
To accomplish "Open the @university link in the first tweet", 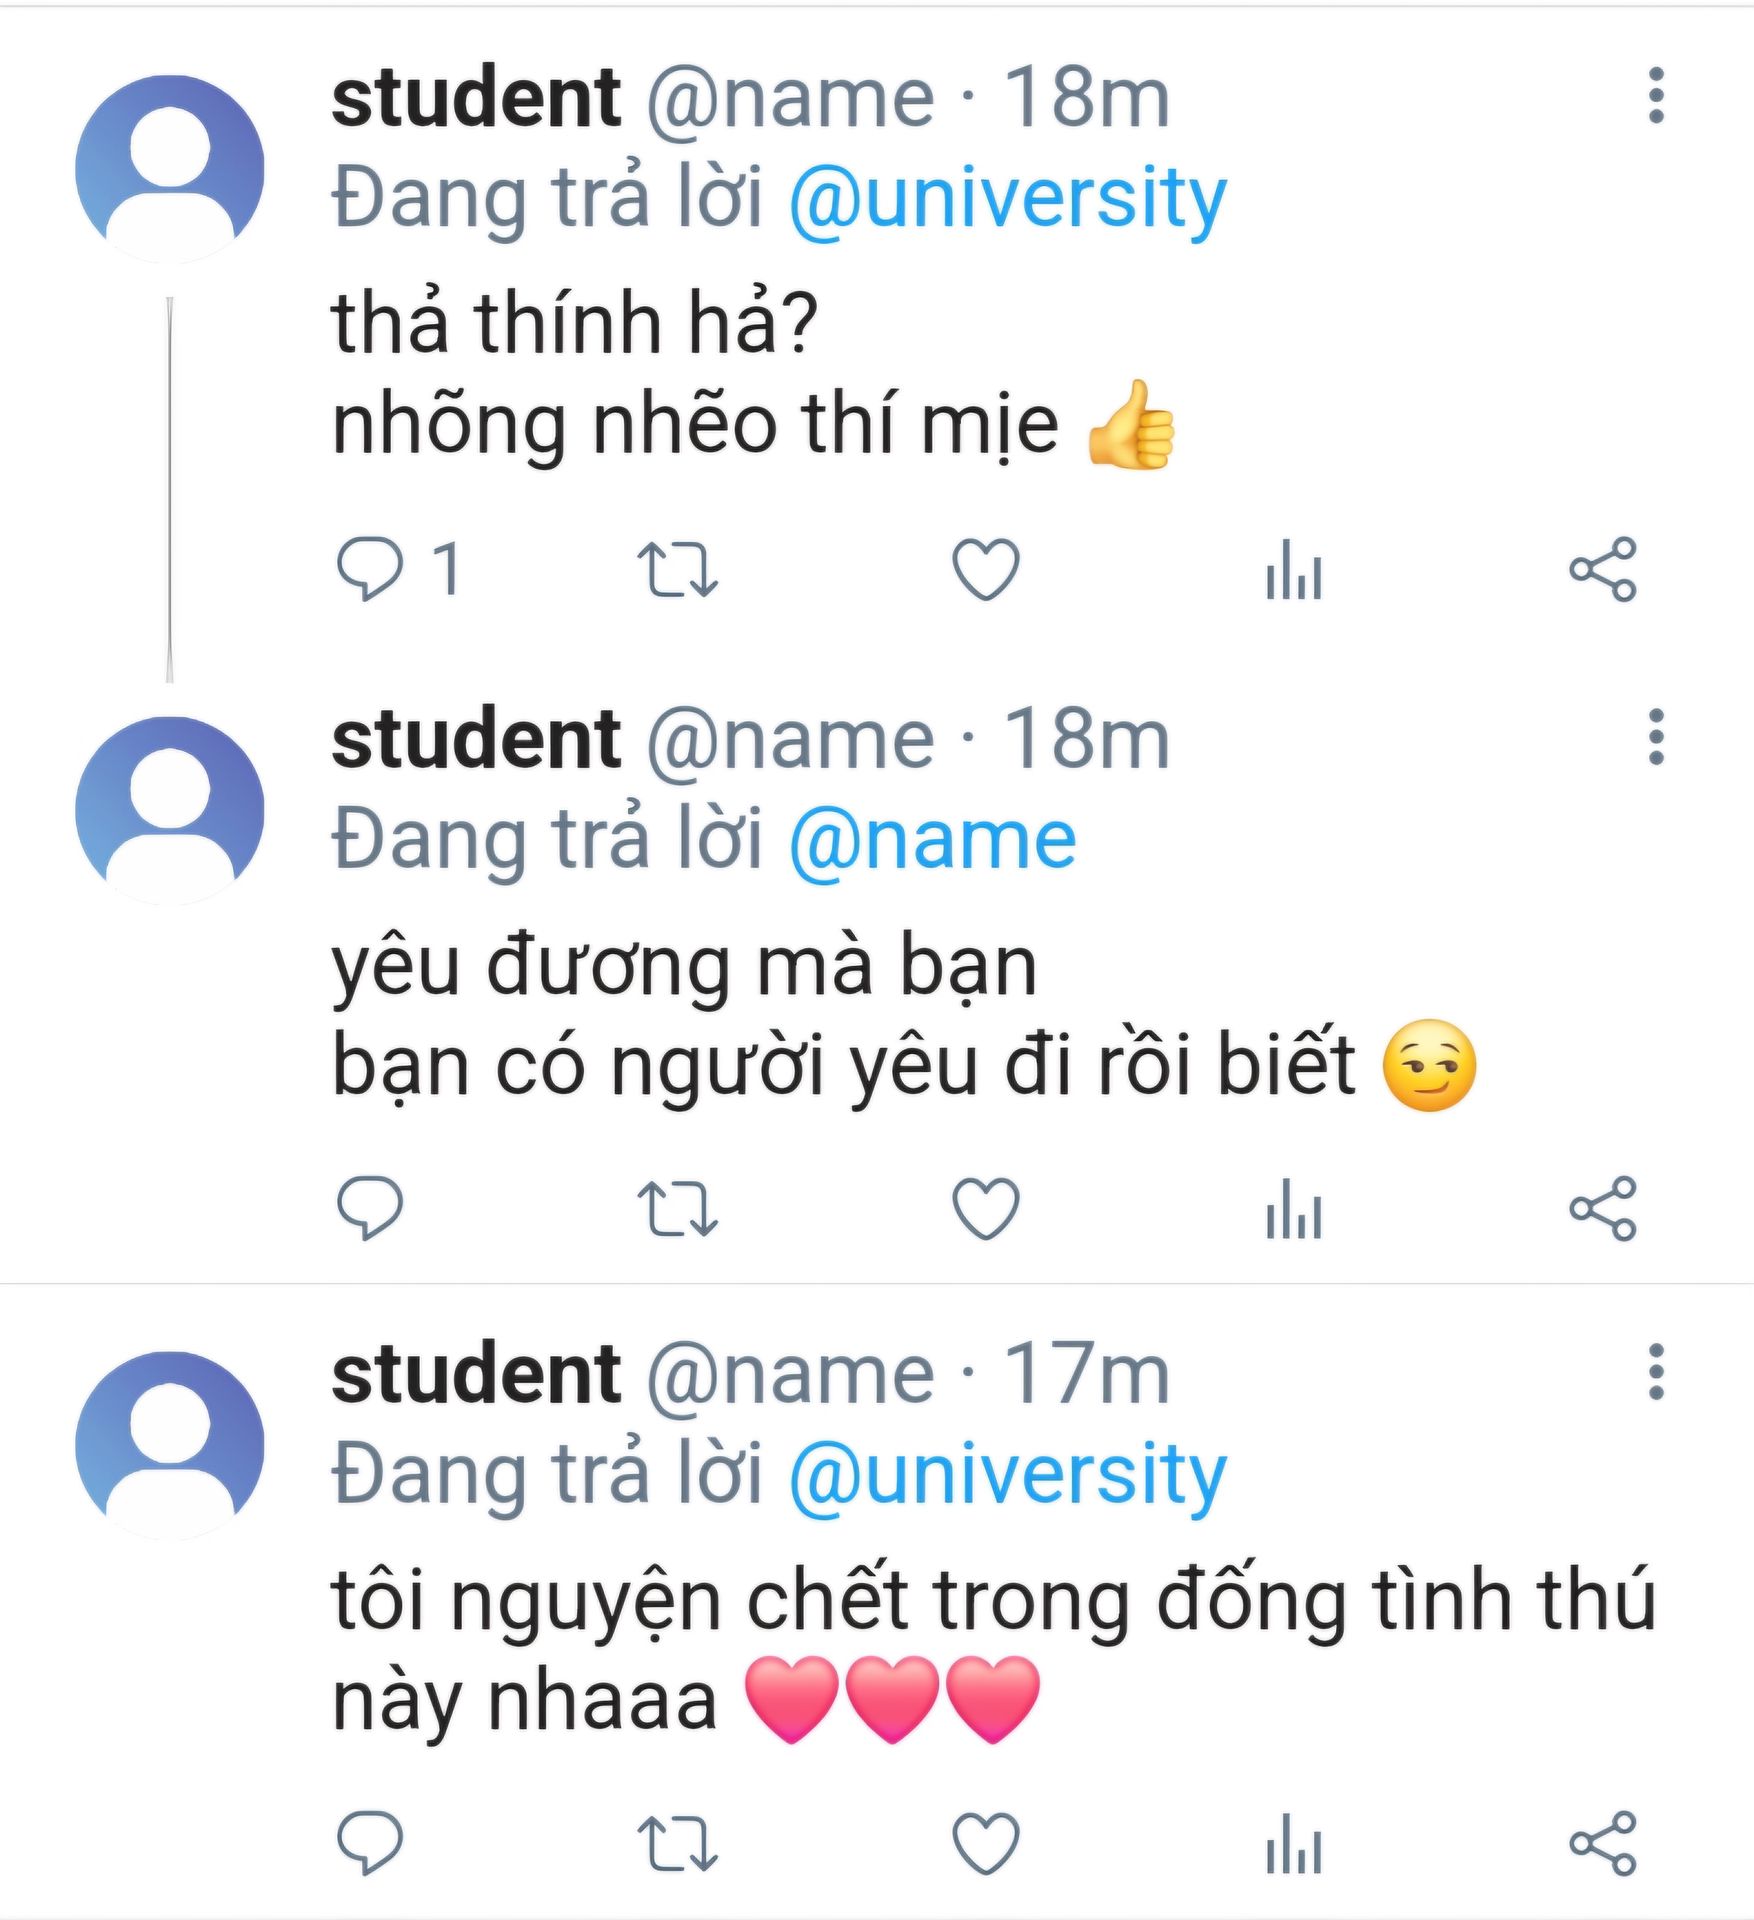I will click(1007, 198).
